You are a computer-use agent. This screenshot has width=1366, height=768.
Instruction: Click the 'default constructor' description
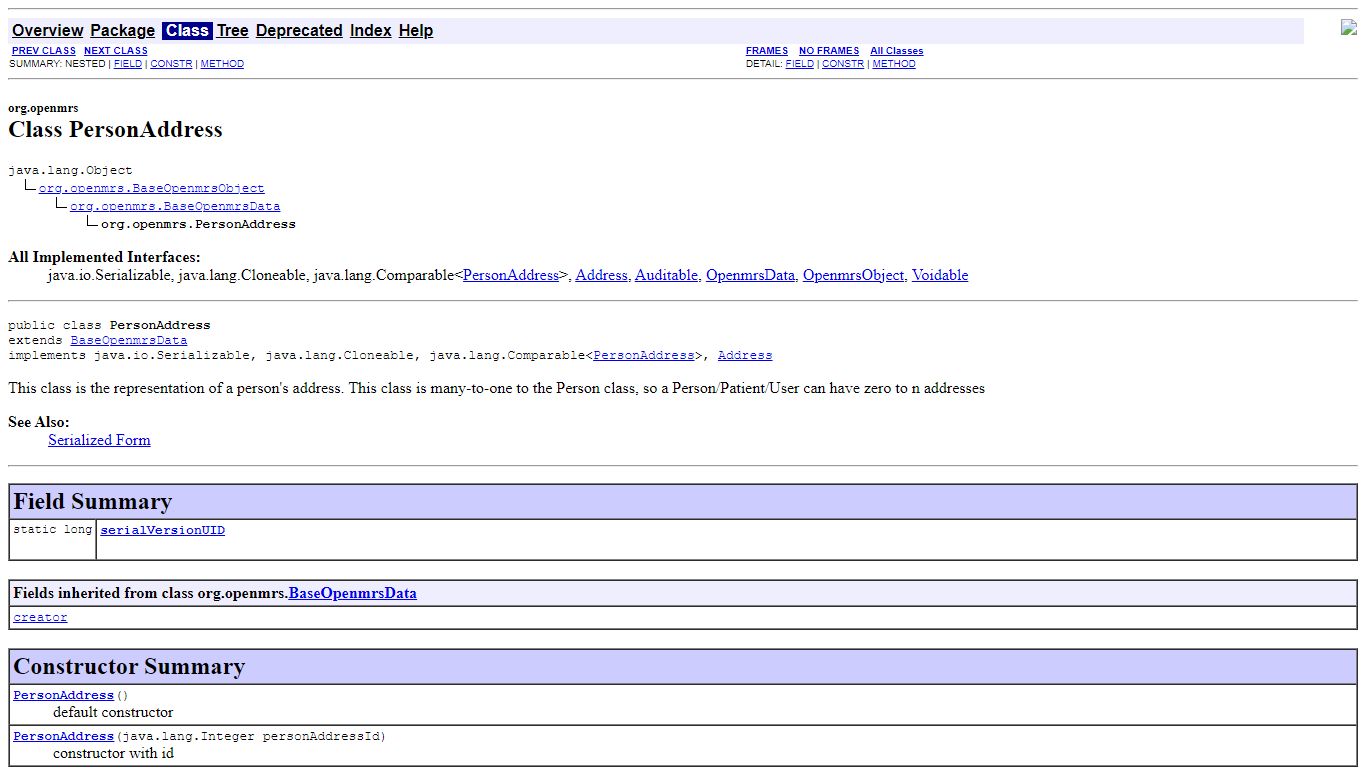[113, 712]
